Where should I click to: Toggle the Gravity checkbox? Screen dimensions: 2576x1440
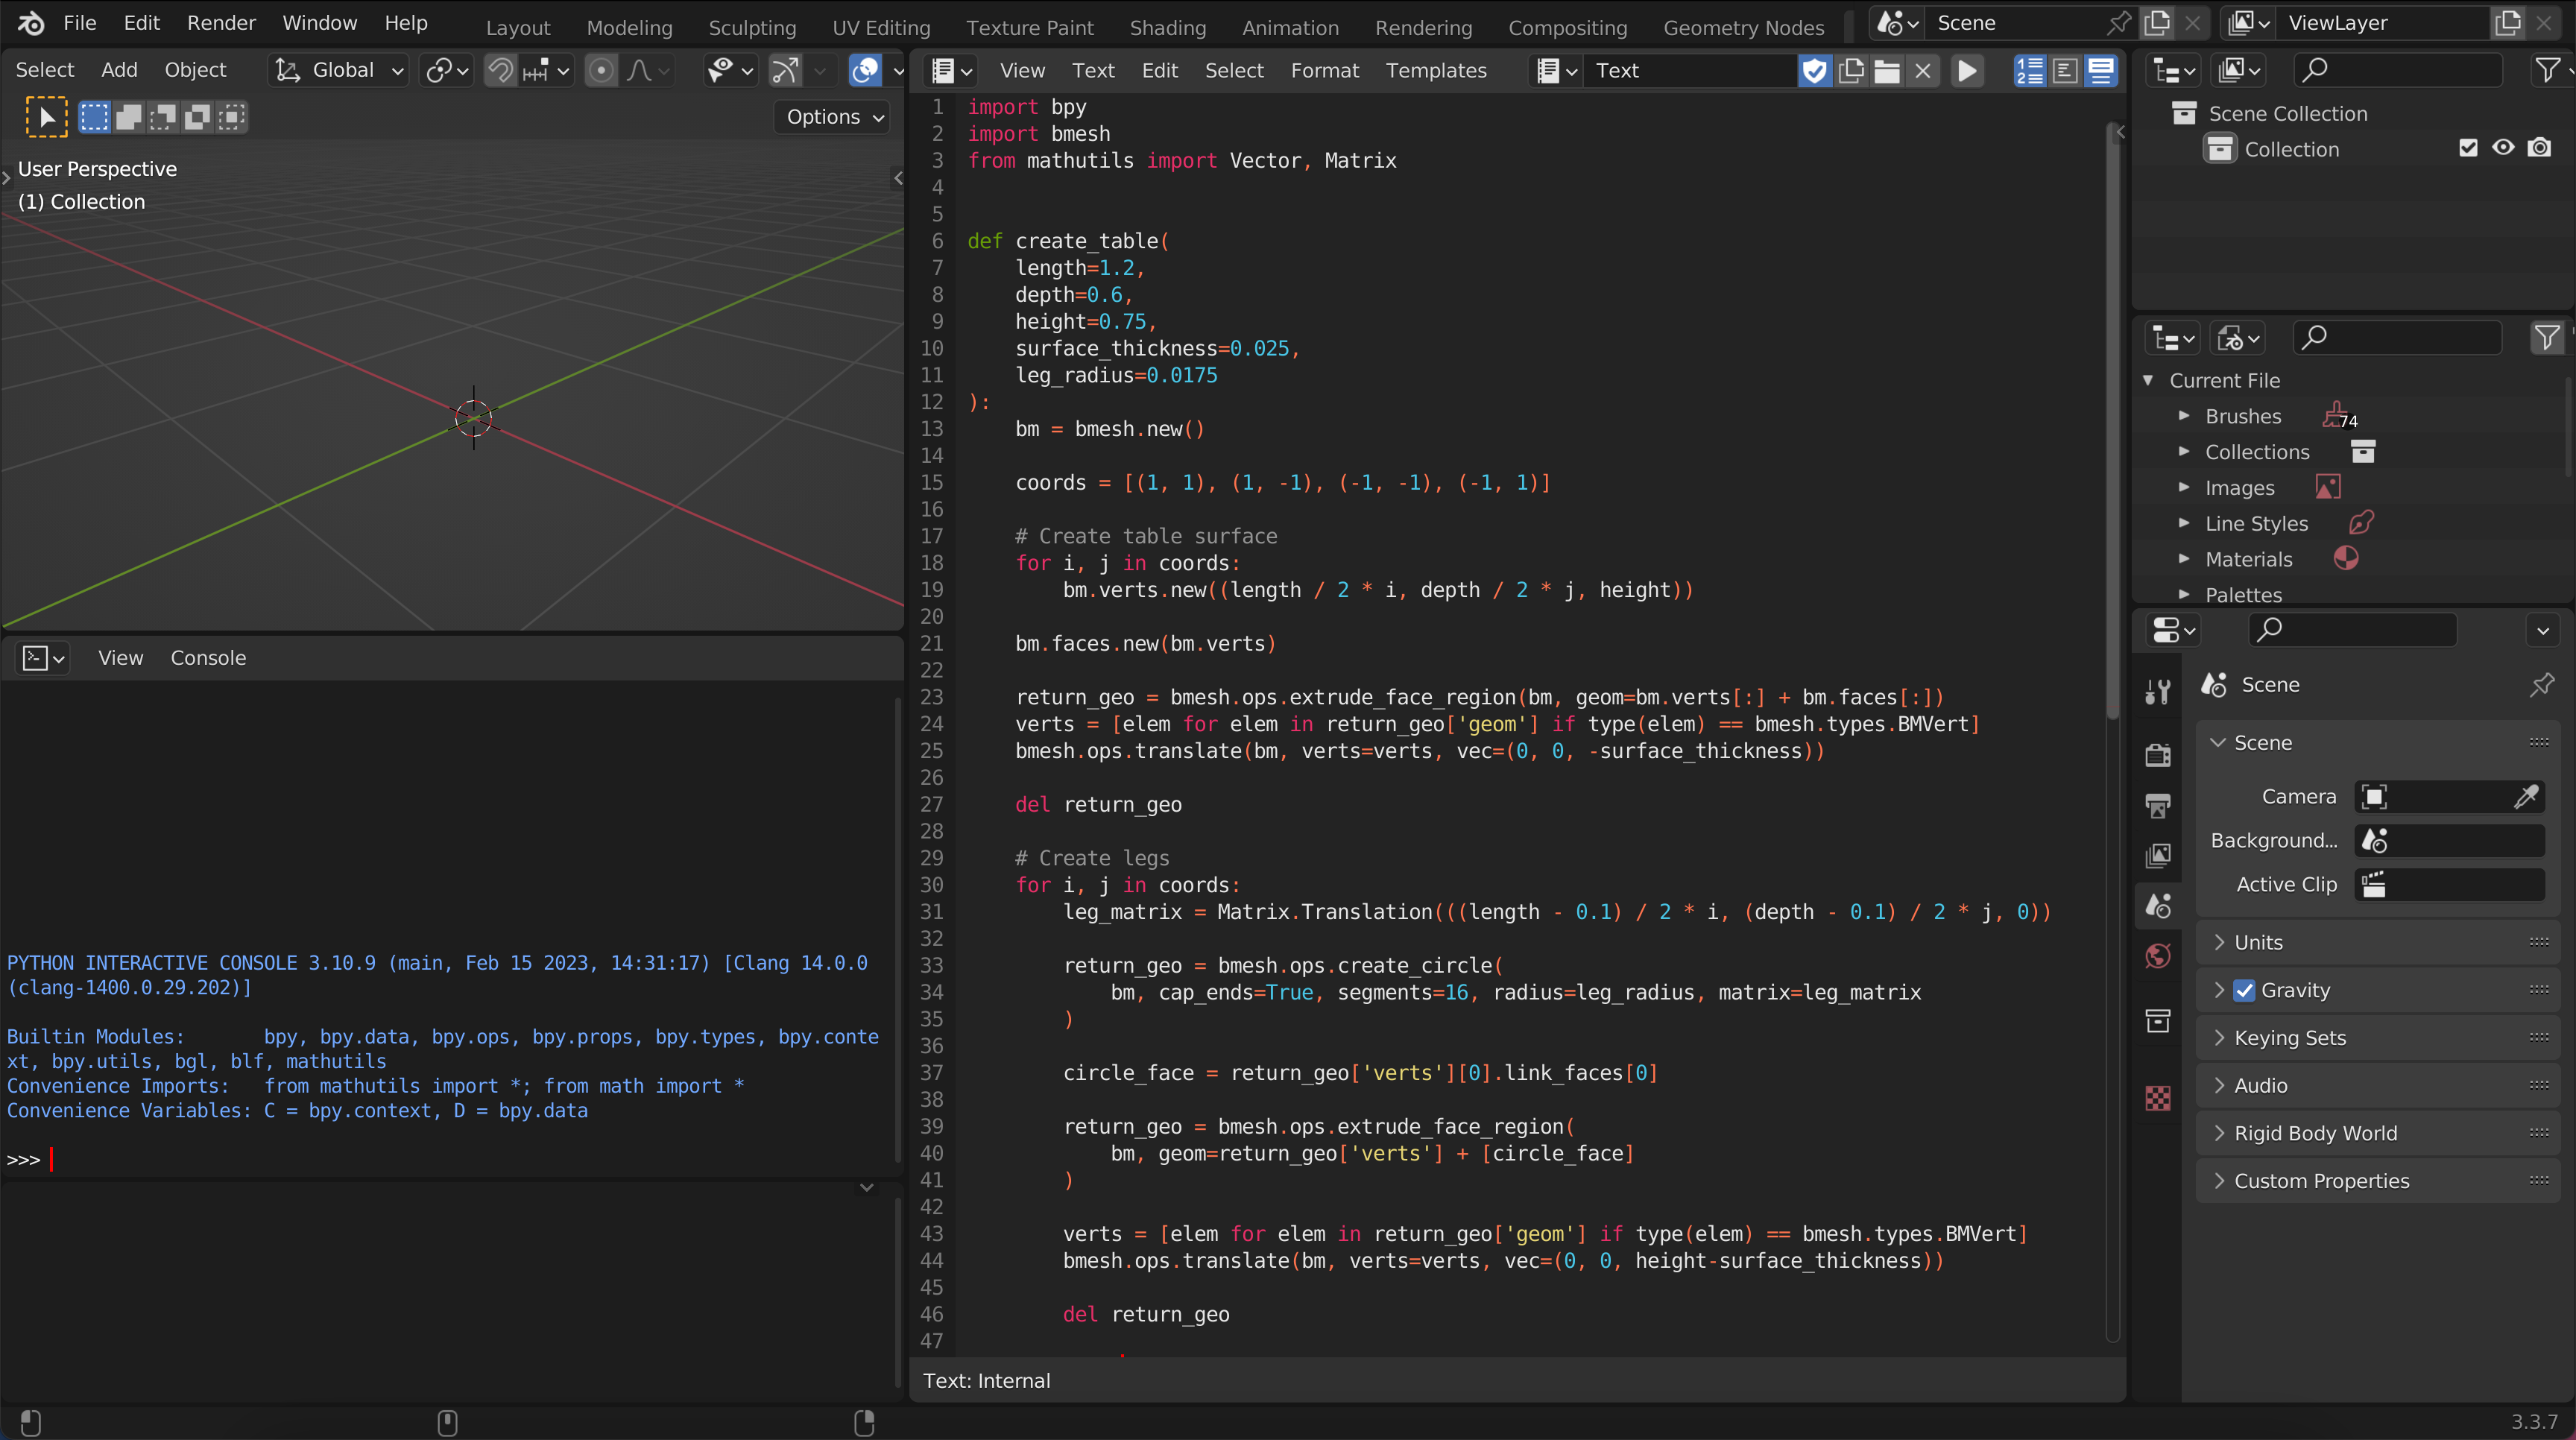[2244, 990]
